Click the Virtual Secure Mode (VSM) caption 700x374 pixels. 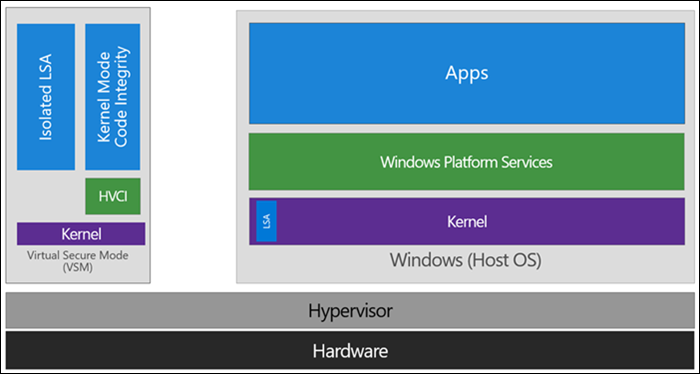tap(78, 262)
